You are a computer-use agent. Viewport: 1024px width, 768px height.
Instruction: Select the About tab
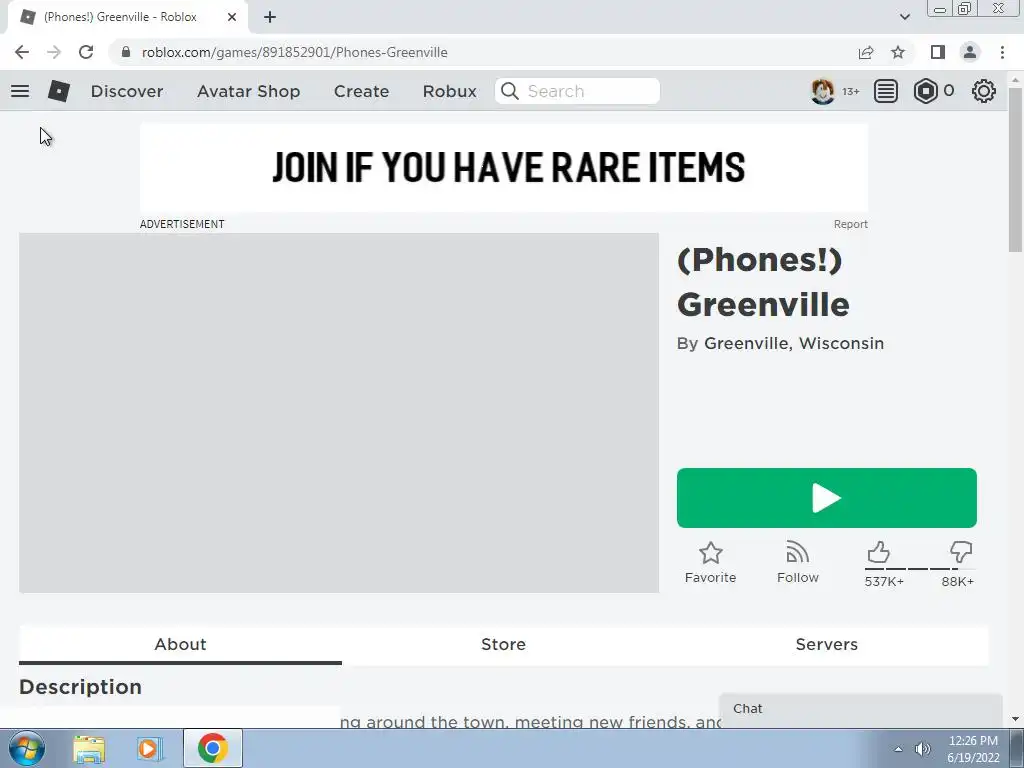pos(180,645)
